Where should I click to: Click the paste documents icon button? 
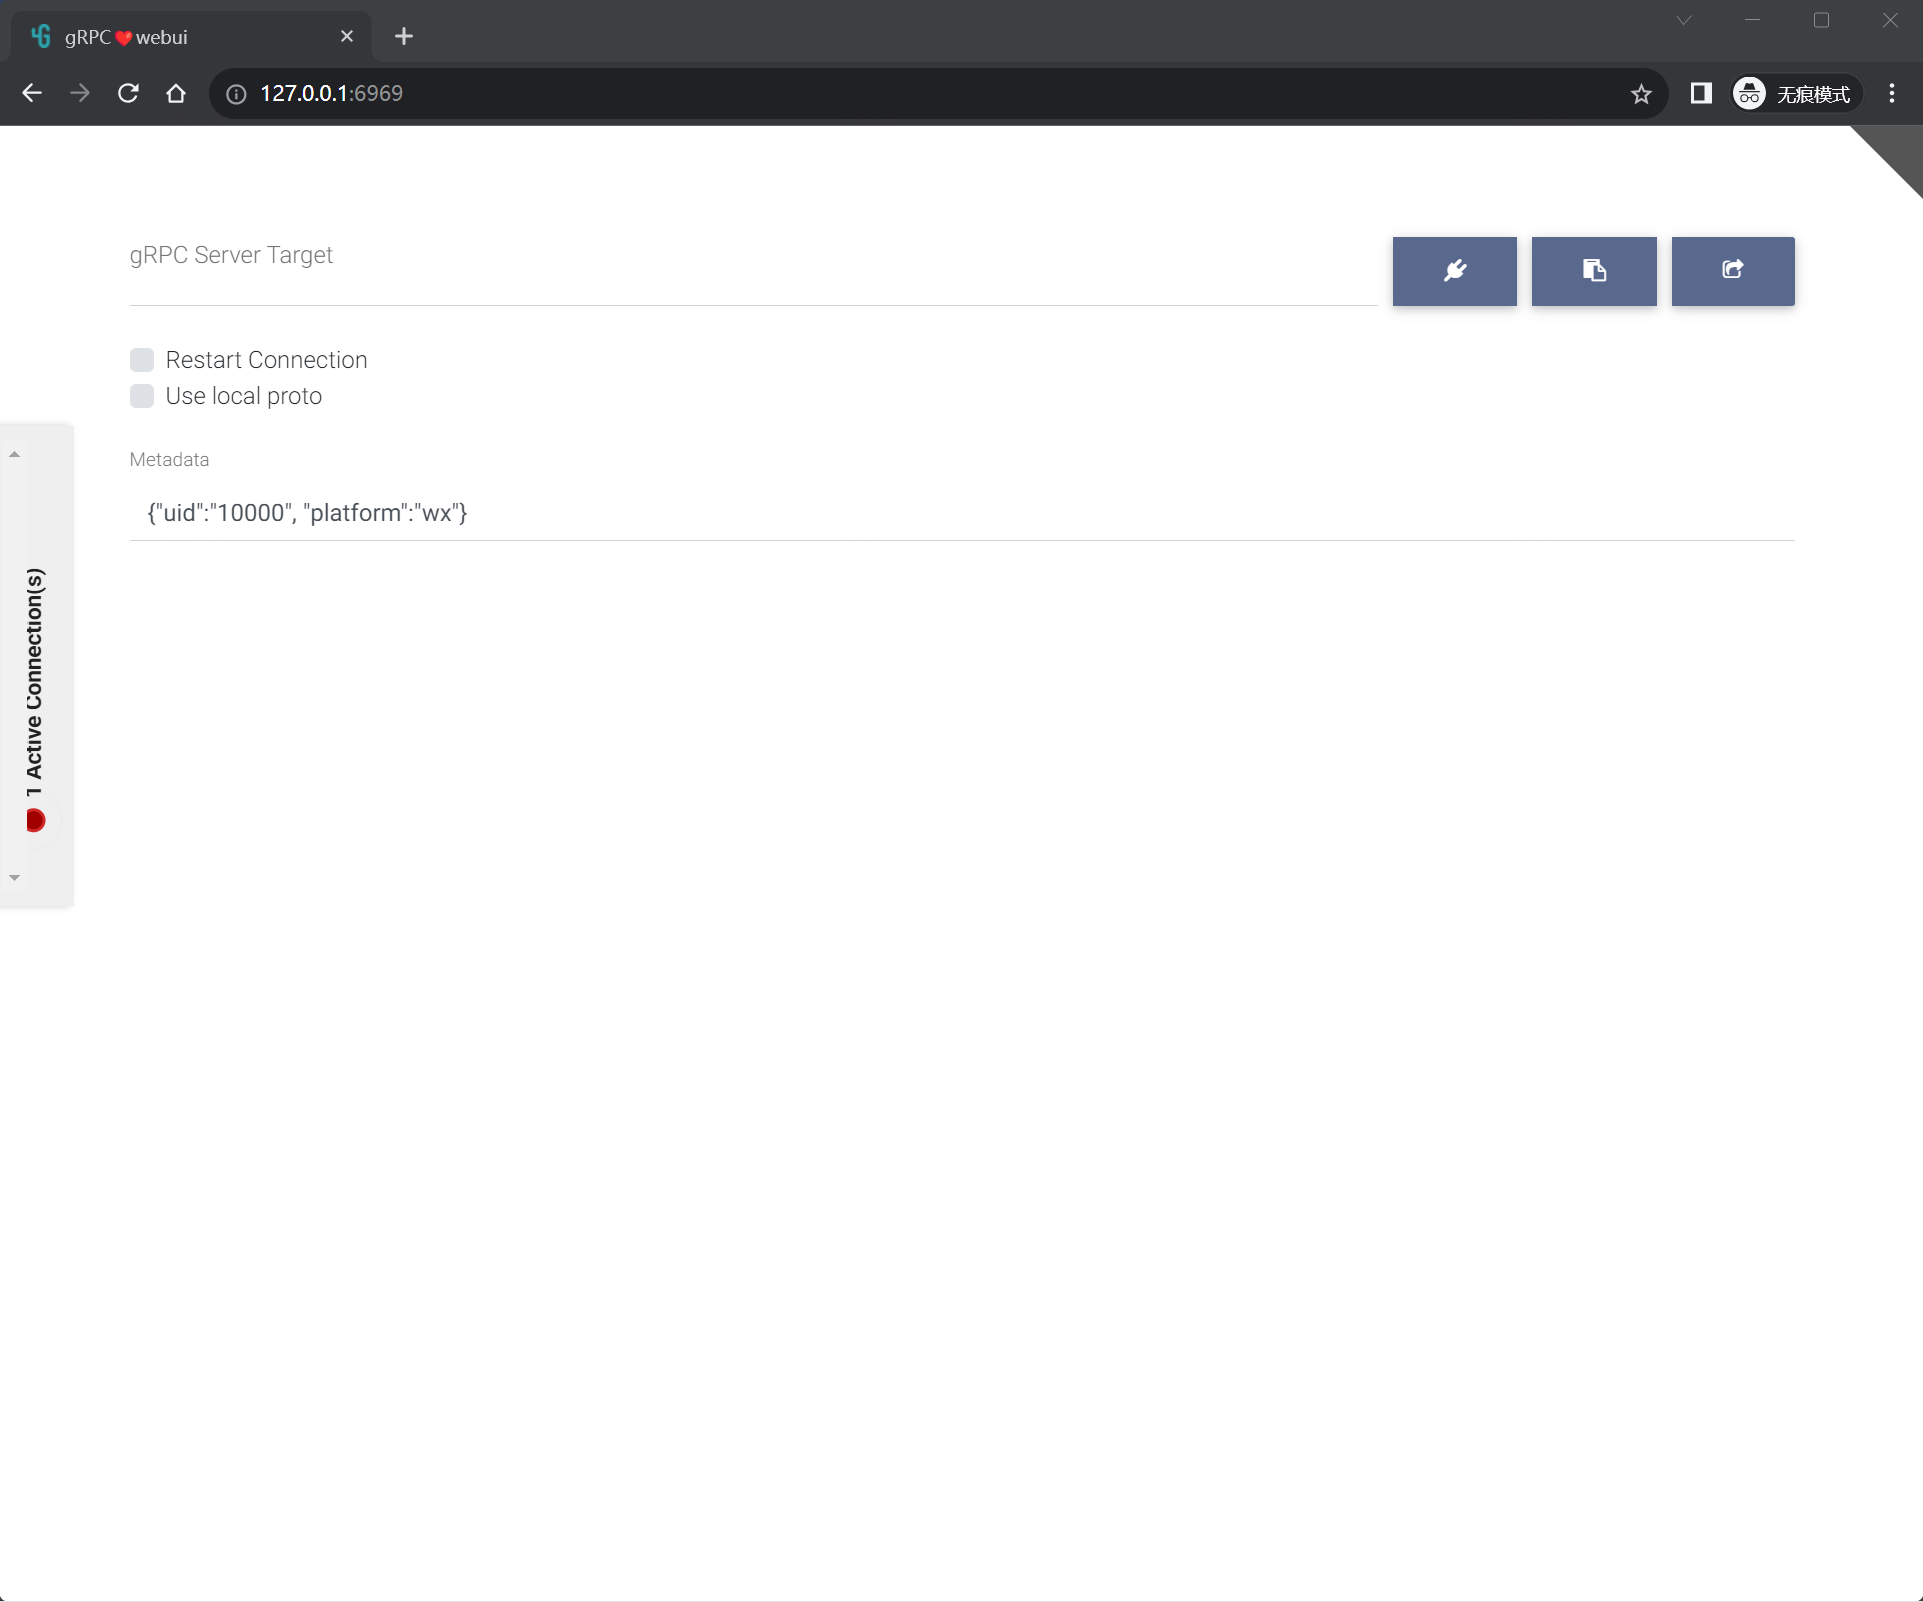tap(1593, 271)
